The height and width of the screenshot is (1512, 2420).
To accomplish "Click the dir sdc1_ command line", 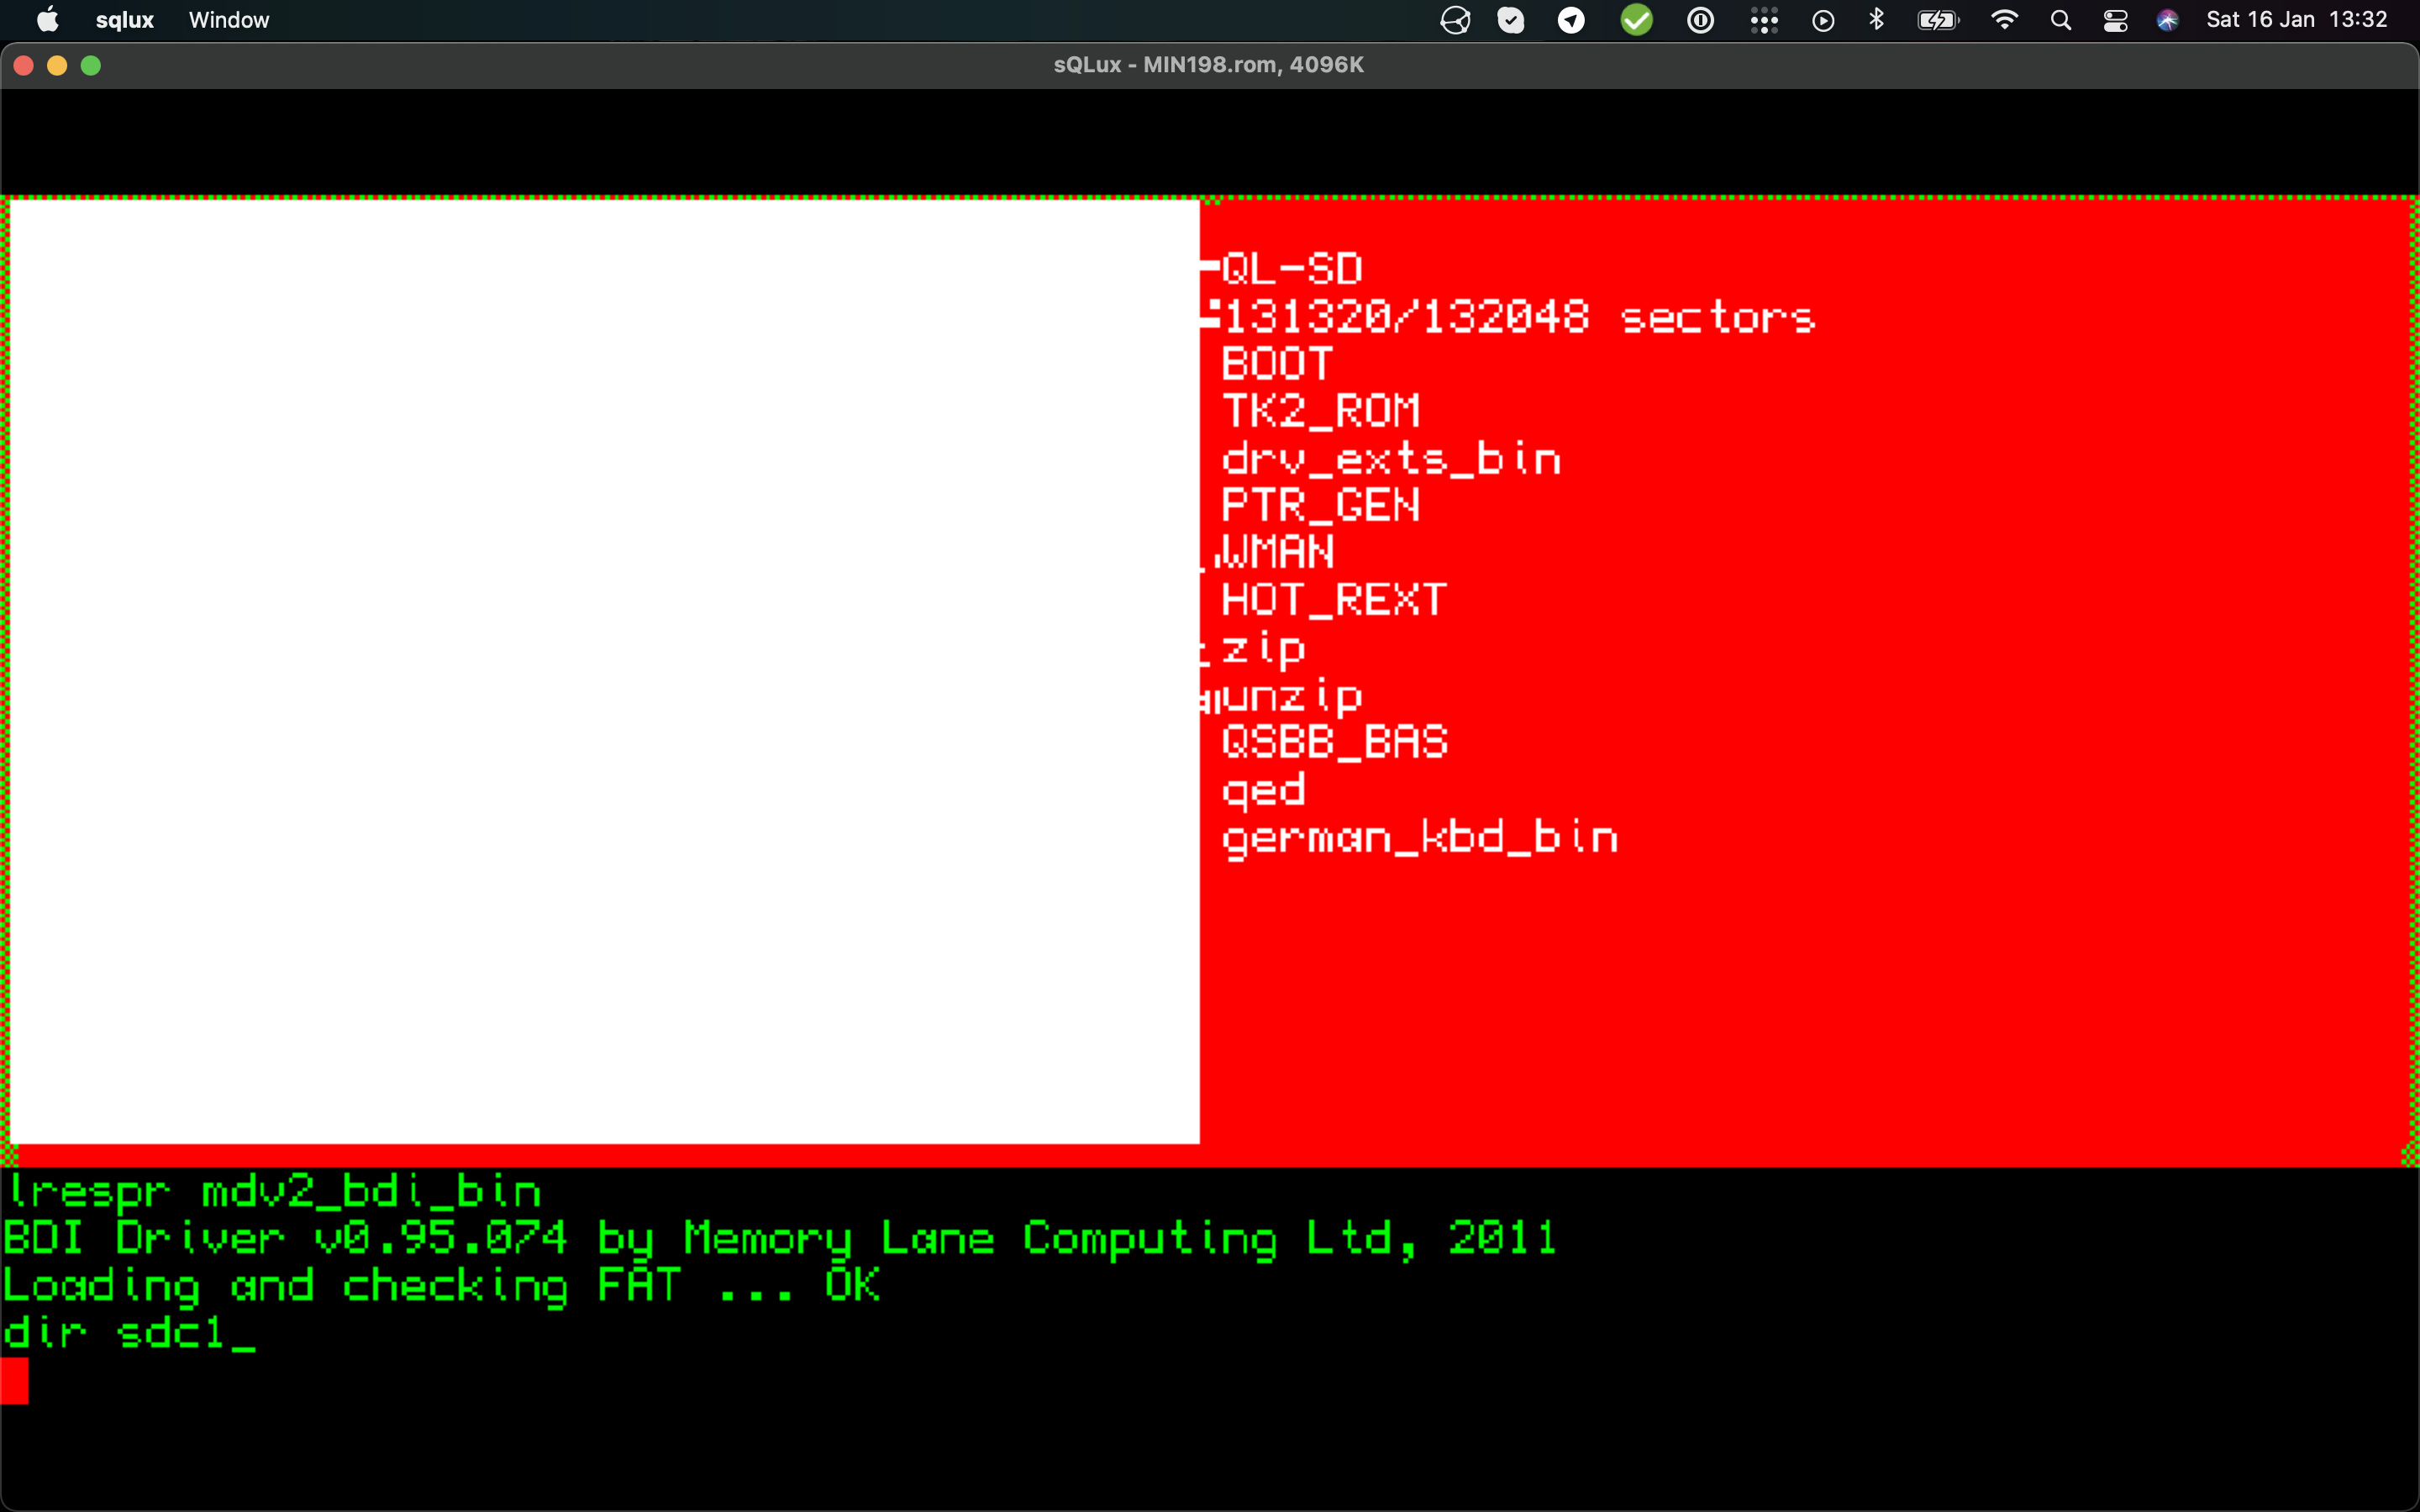I will (129, 1333).
